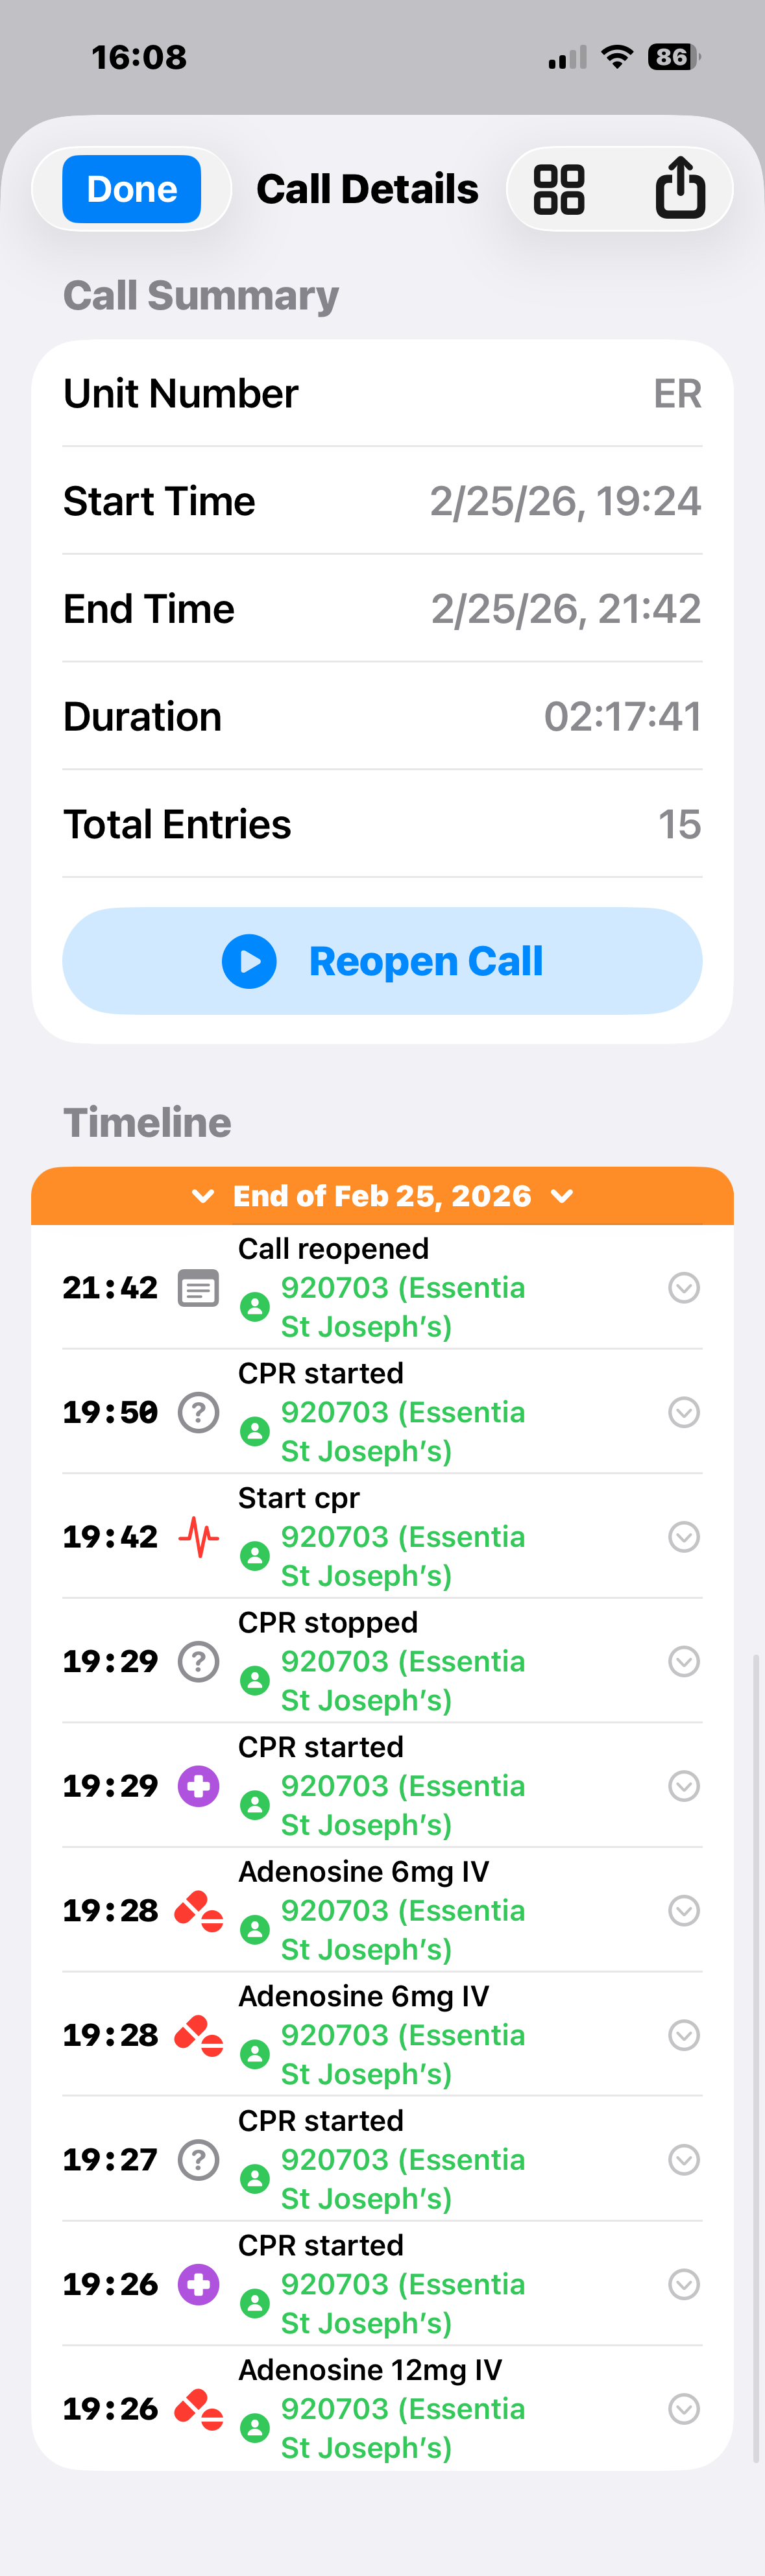Tap the pills icon on the 19:28 Adenosine entry
Image resolution: width=765 pixels, height=2576 pixels.
click(x=198, y=1910)
